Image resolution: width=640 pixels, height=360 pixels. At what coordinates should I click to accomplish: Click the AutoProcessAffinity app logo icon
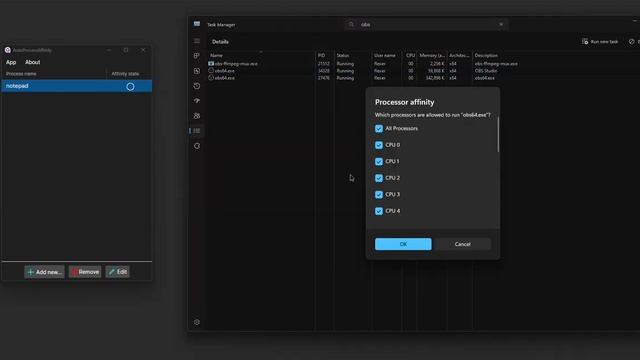coord(8,50)
